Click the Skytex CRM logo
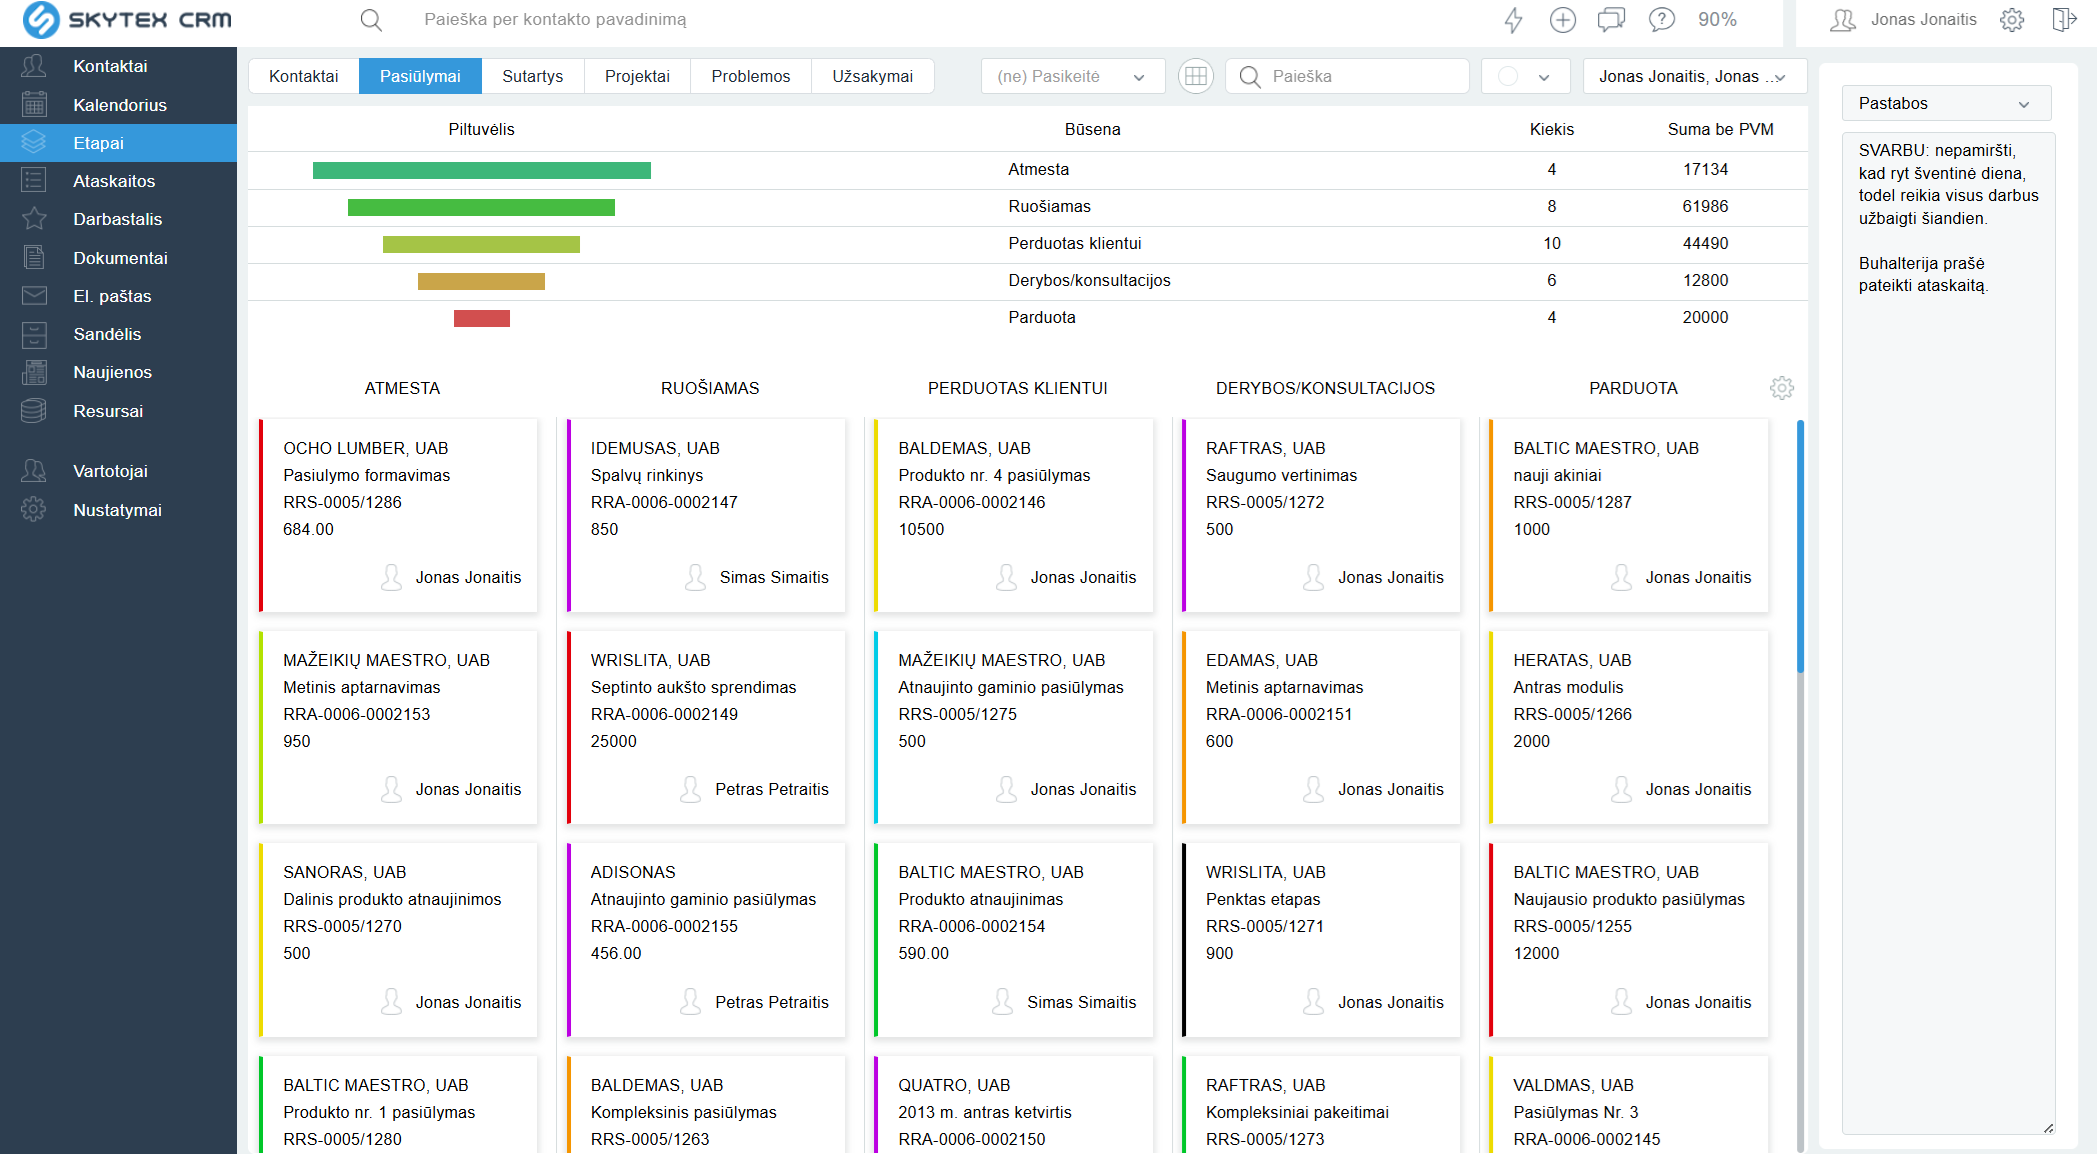 point(127,20)
